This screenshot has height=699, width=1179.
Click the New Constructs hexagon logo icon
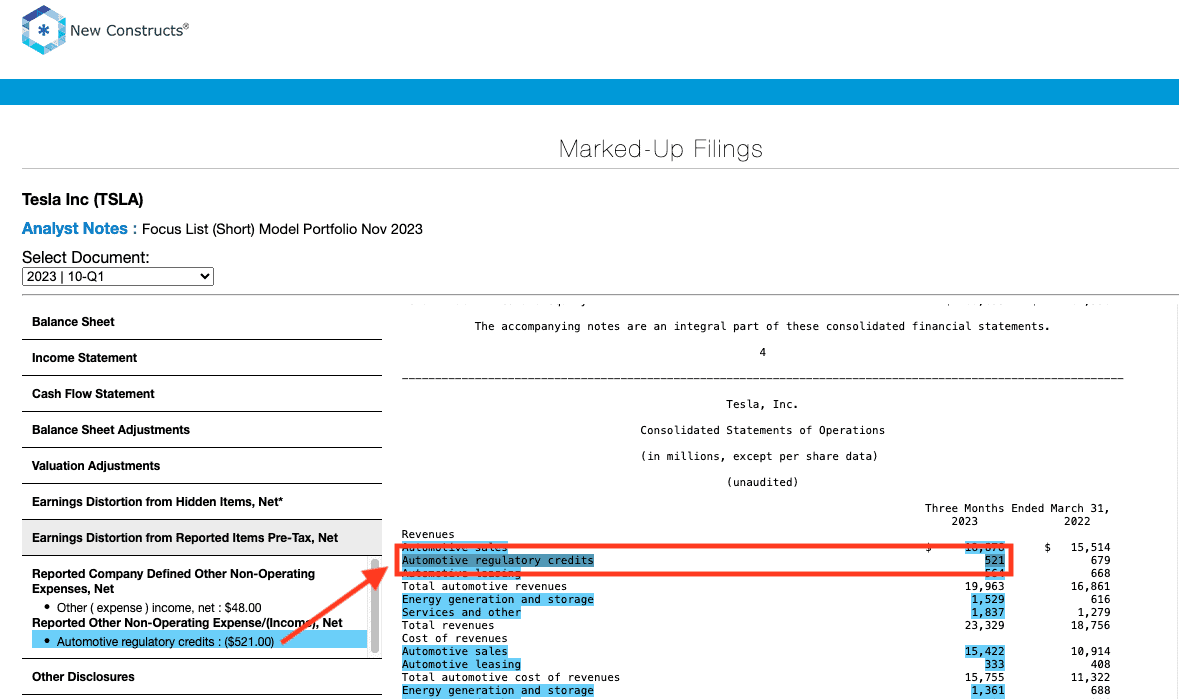tap(44, 30)
